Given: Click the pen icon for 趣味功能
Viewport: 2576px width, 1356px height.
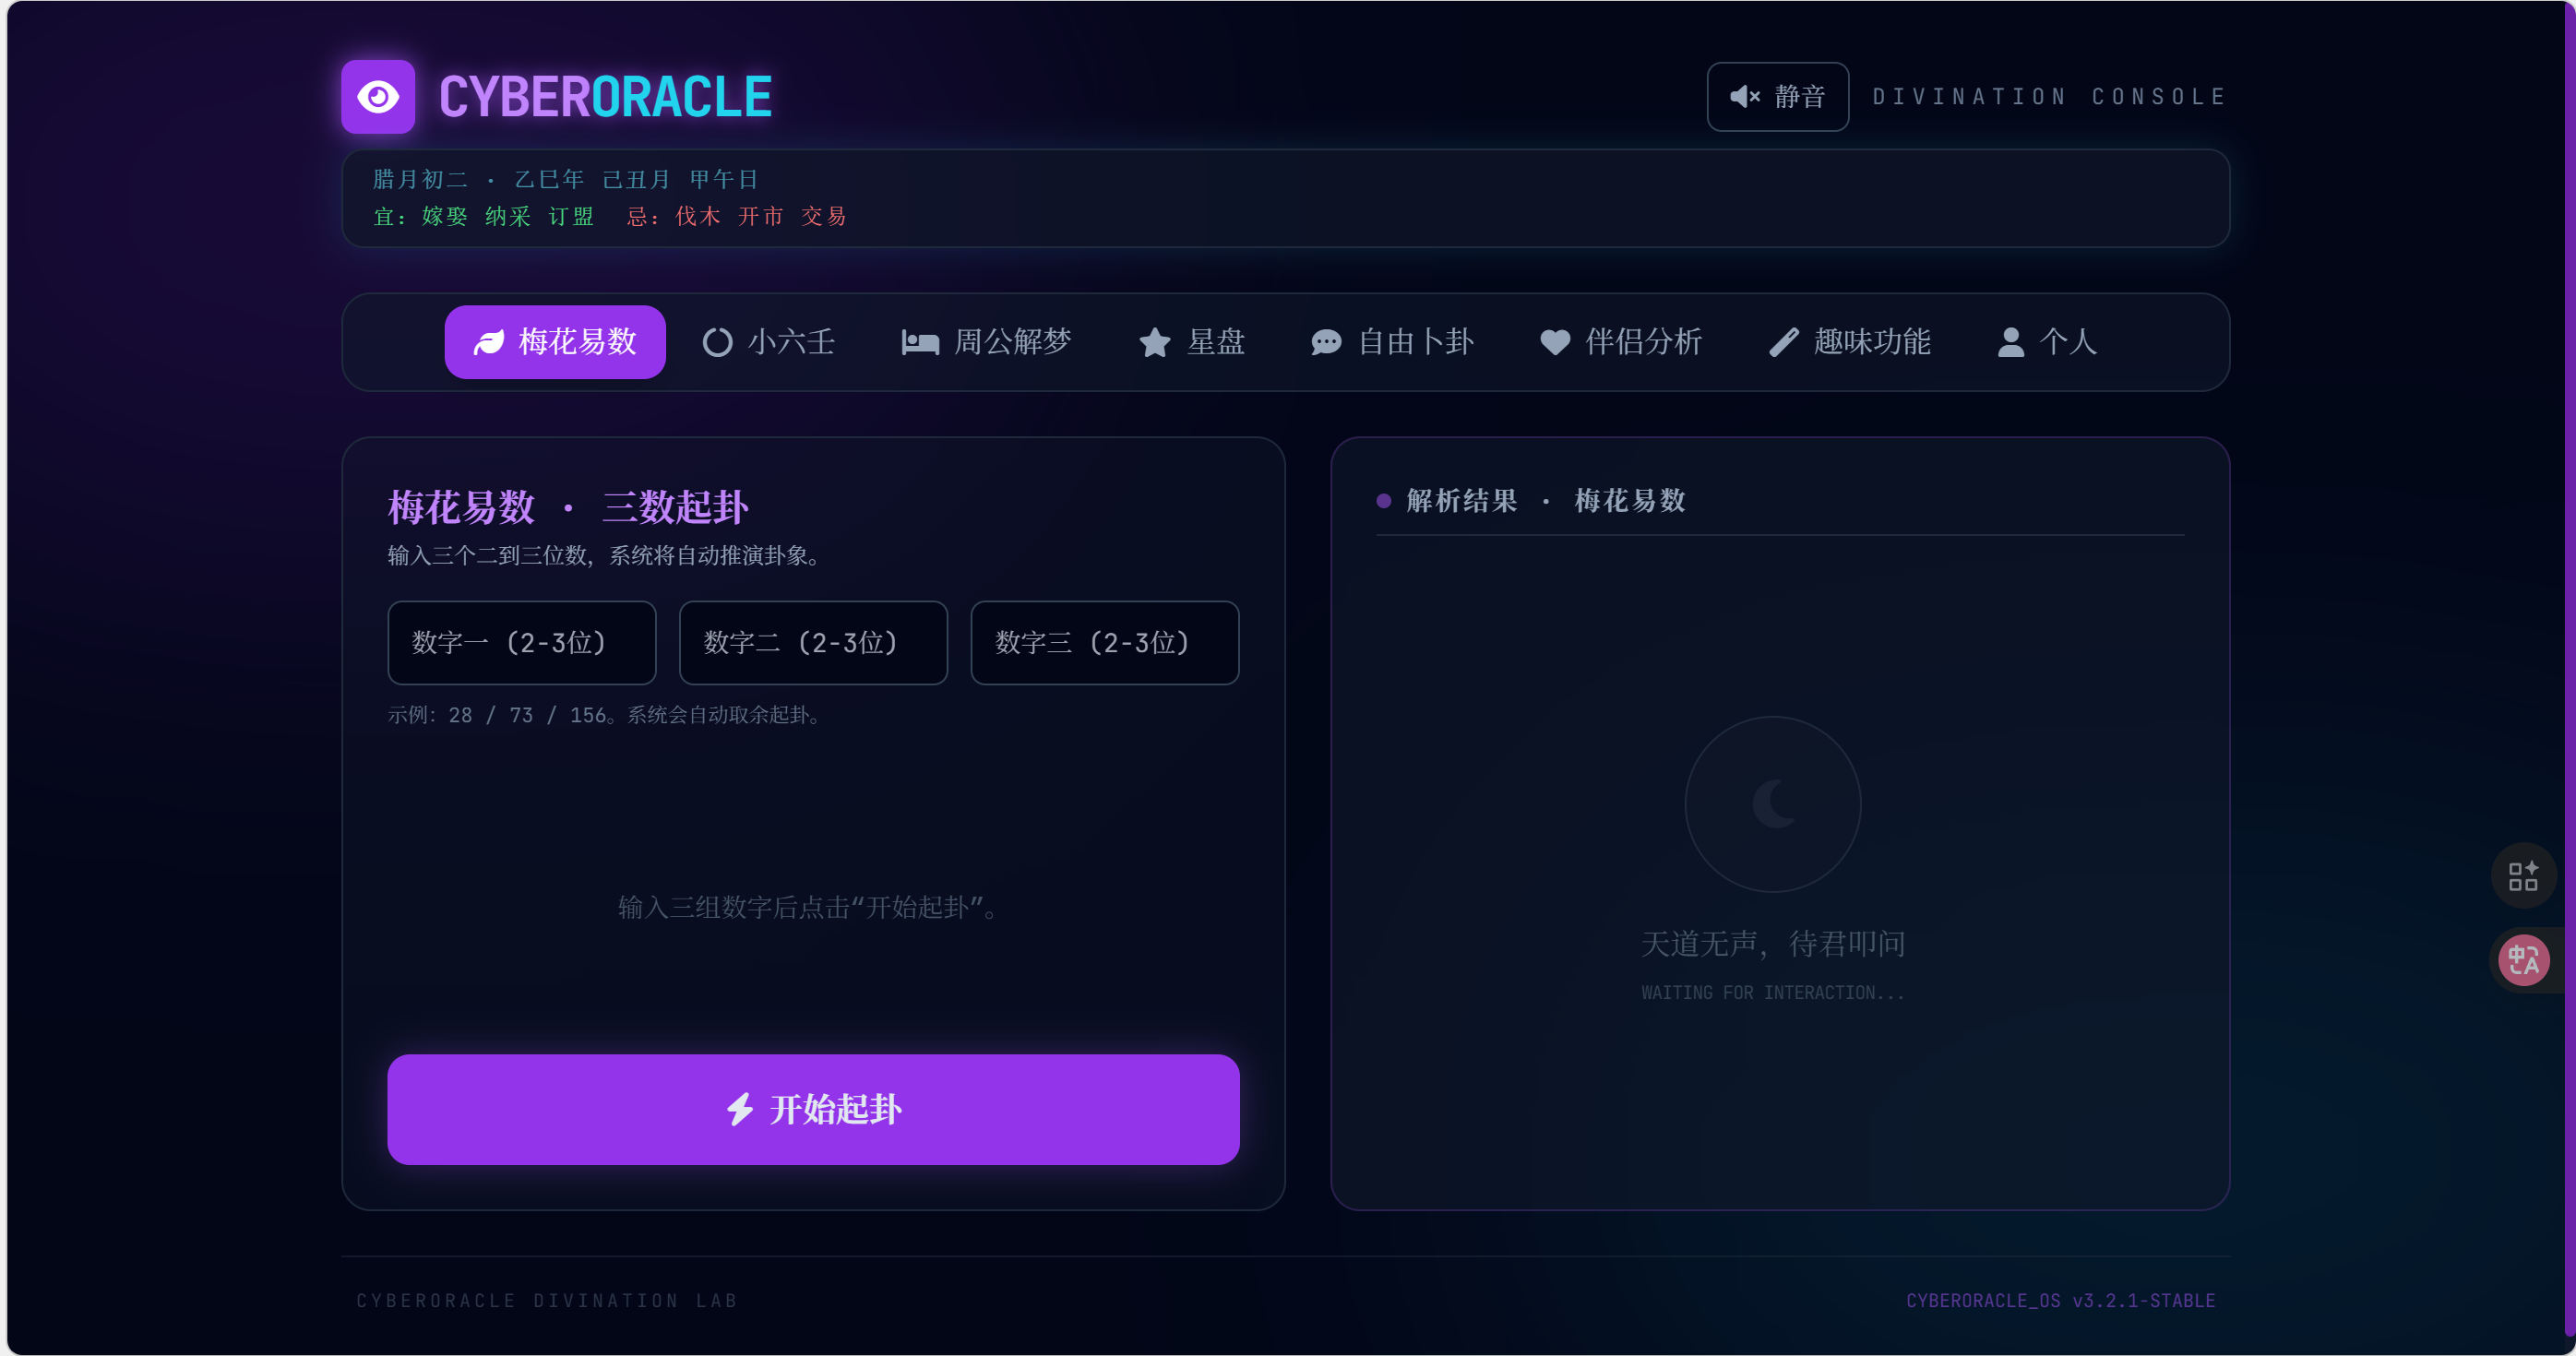Looking at the screenshot, I should [x=1784, y=342].
